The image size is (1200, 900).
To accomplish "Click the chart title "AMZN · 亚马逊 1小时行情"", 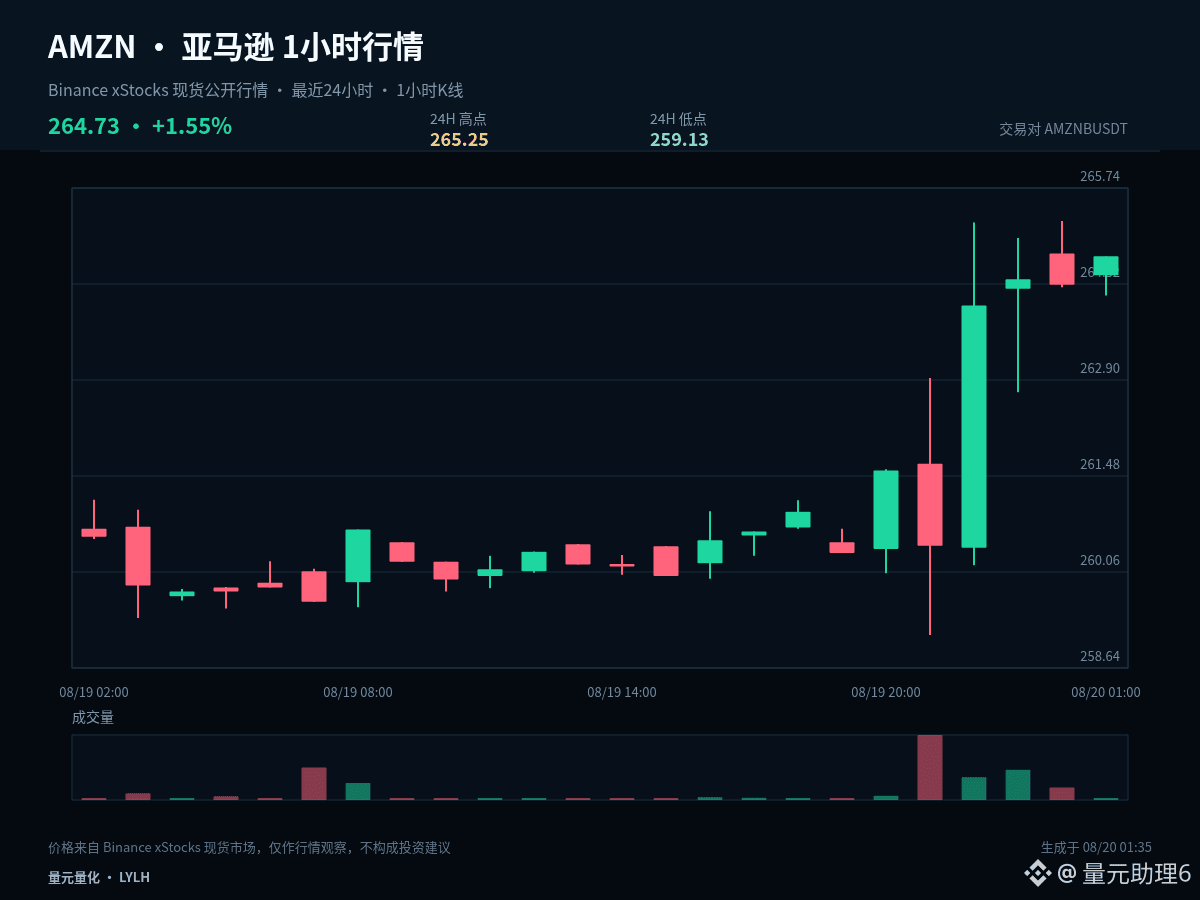I will [236, 47].
